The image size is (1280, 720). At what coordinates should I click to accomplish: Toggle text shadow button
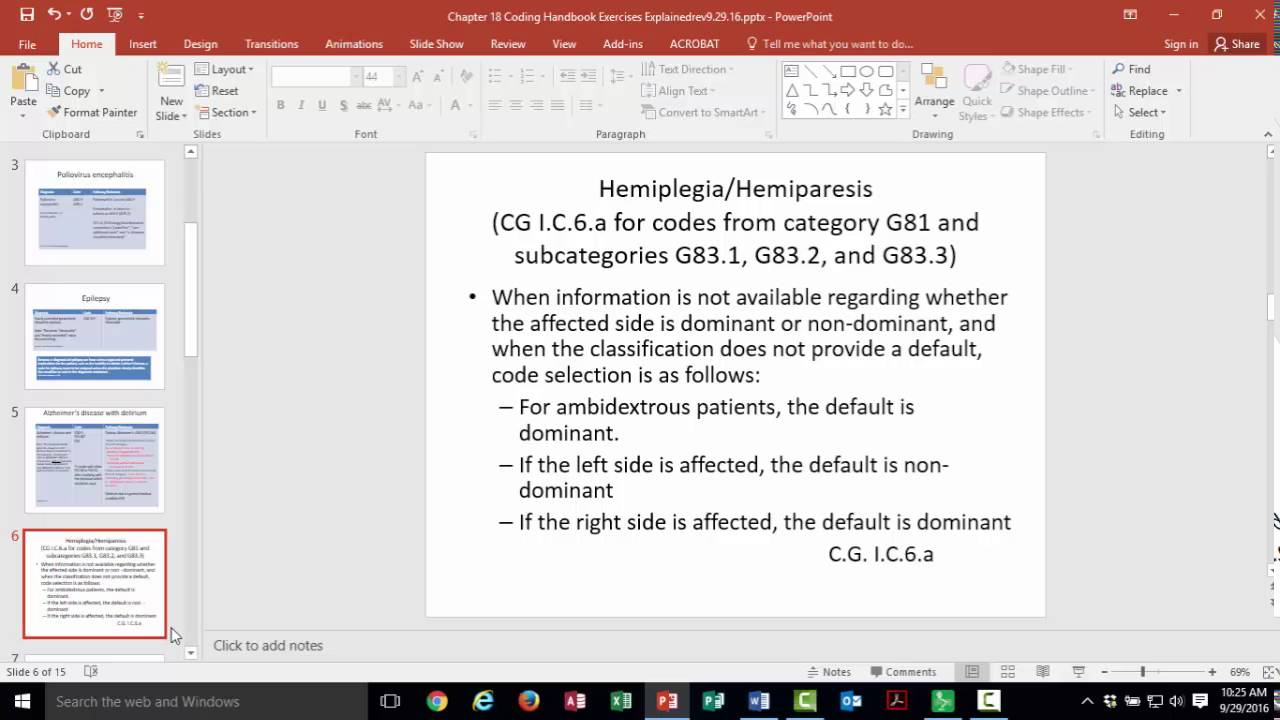tap(343, 105)
